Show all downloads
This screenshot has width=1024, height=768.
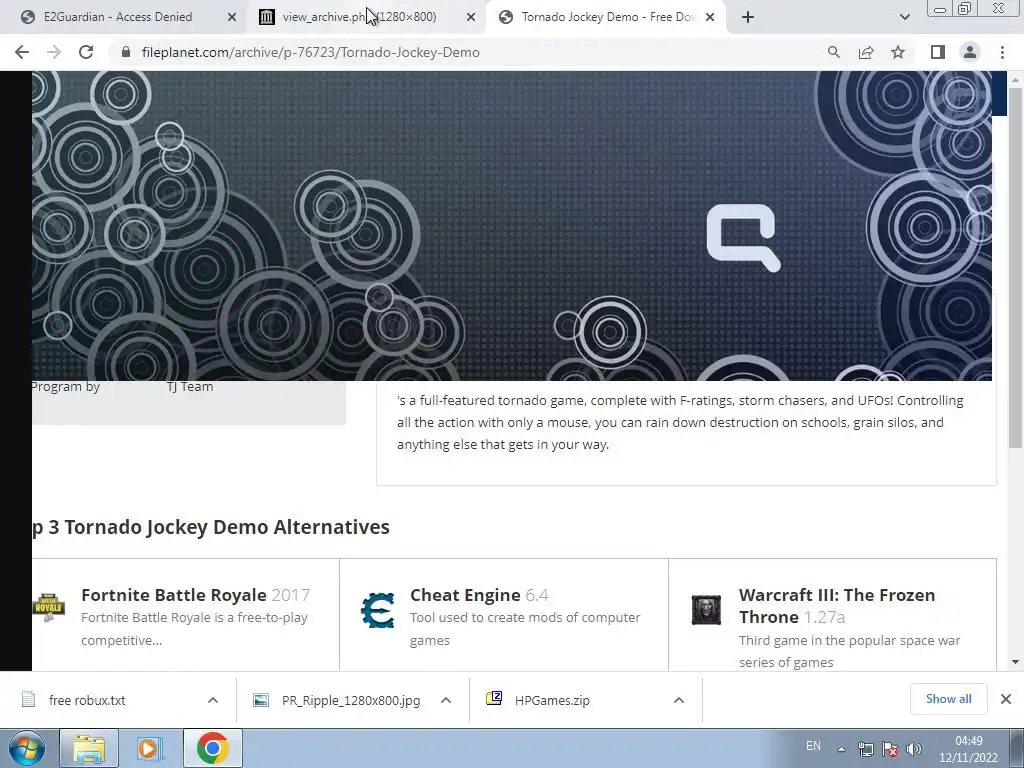(x=948, y=699)
